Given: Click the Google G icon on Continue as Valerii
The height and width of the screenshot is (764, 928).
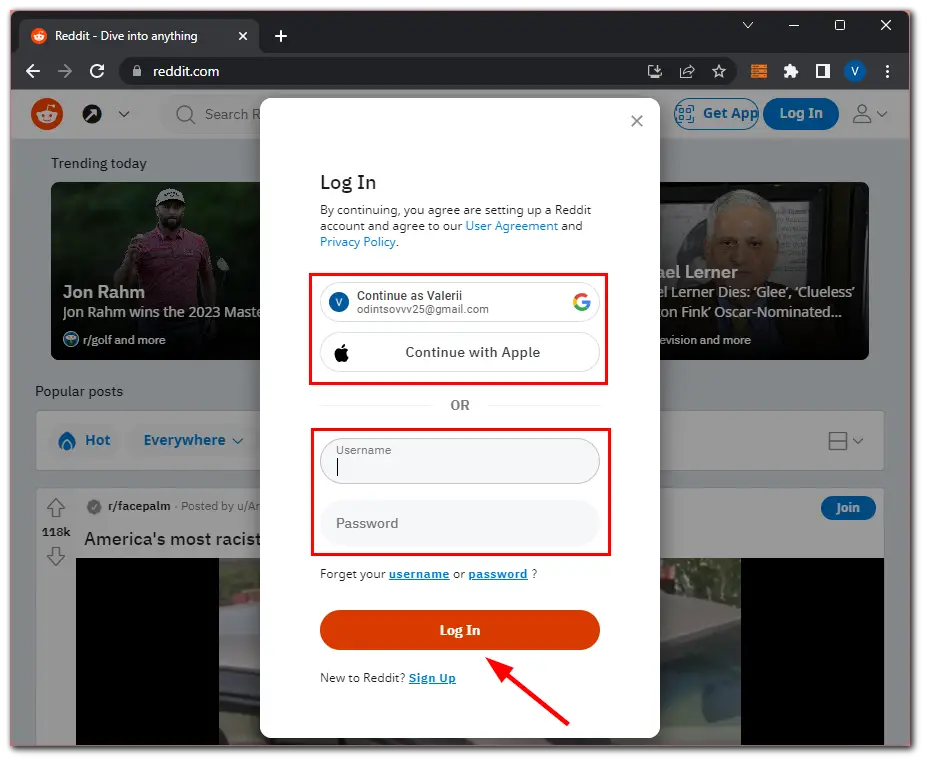Looking at the screenshot, I should pyautogui.click(x=582, y=301).
